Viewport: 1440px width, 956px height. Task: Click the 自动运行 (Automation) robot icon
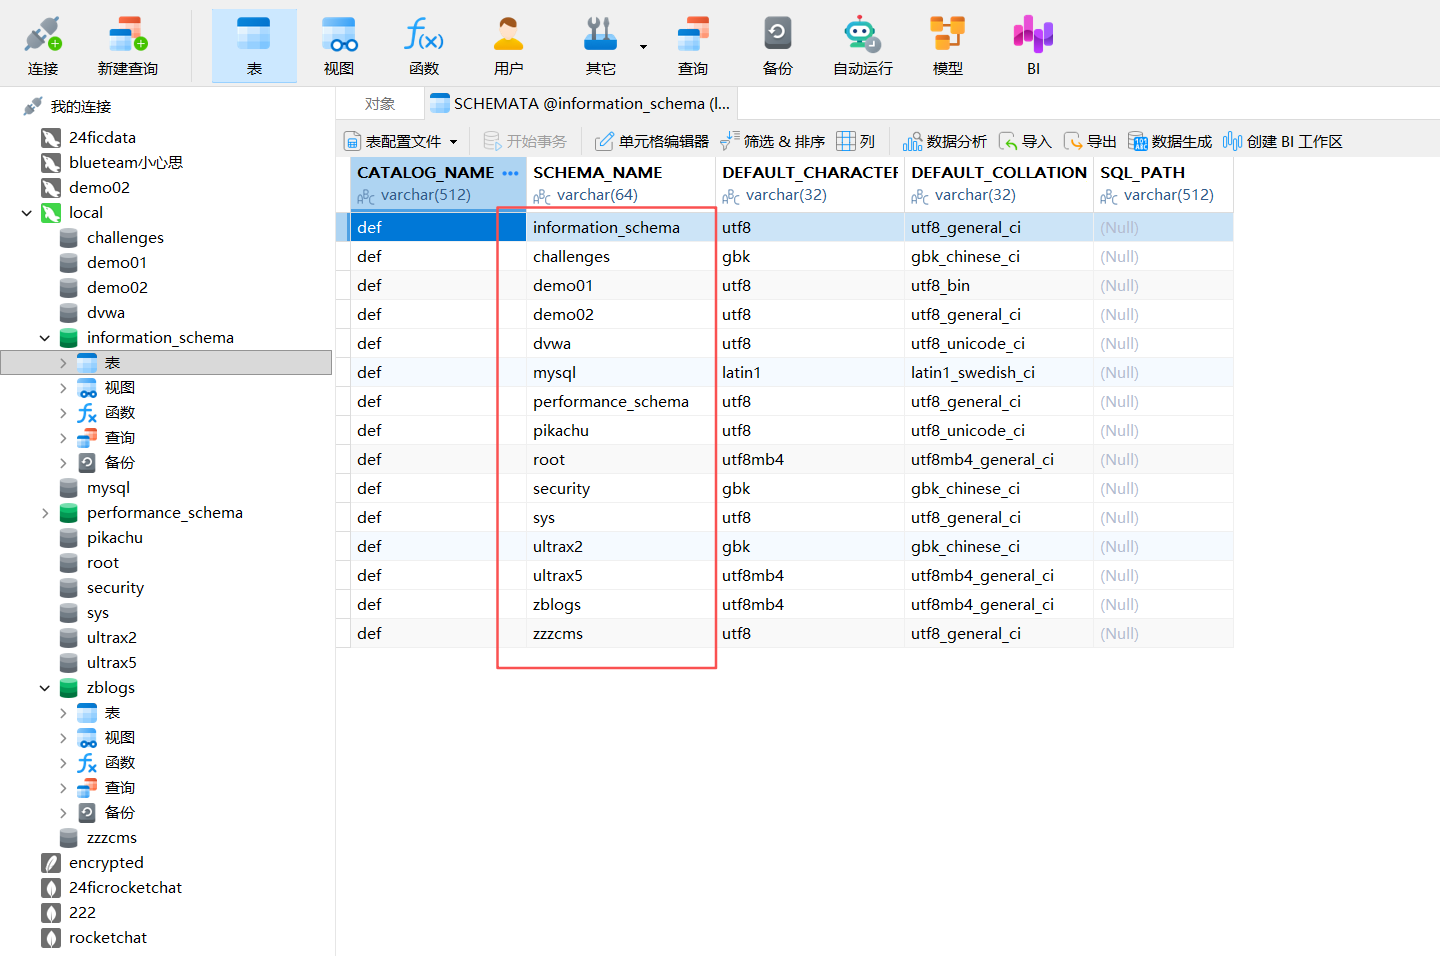(x=863, y=46)
